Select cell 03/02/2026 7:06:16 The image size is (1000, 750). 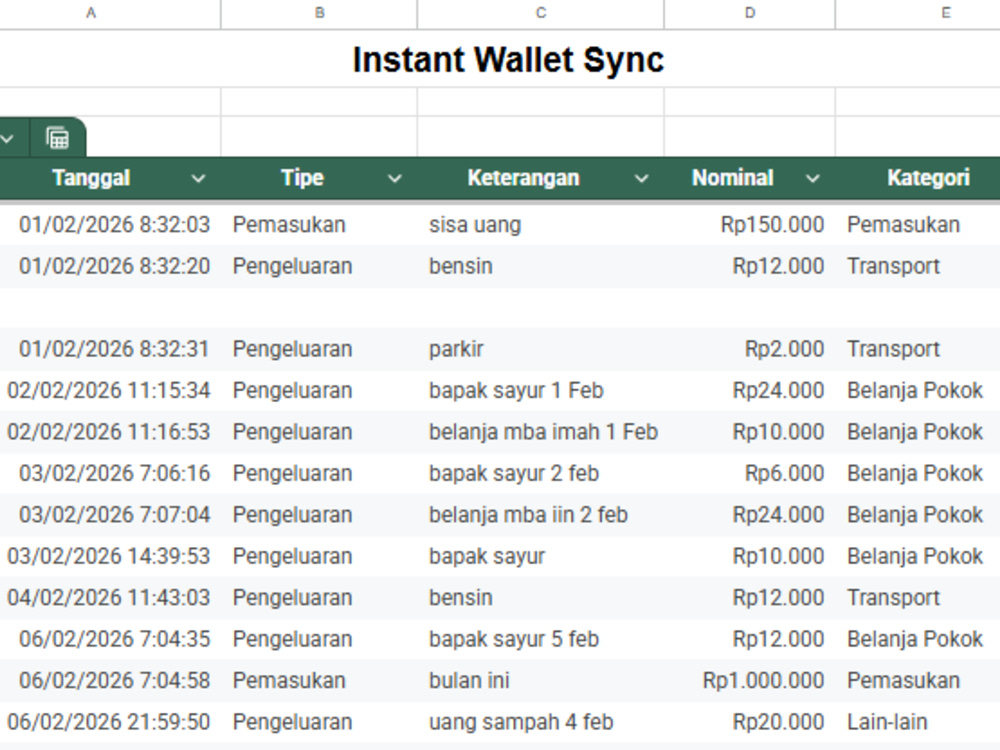tap(110, 473)
